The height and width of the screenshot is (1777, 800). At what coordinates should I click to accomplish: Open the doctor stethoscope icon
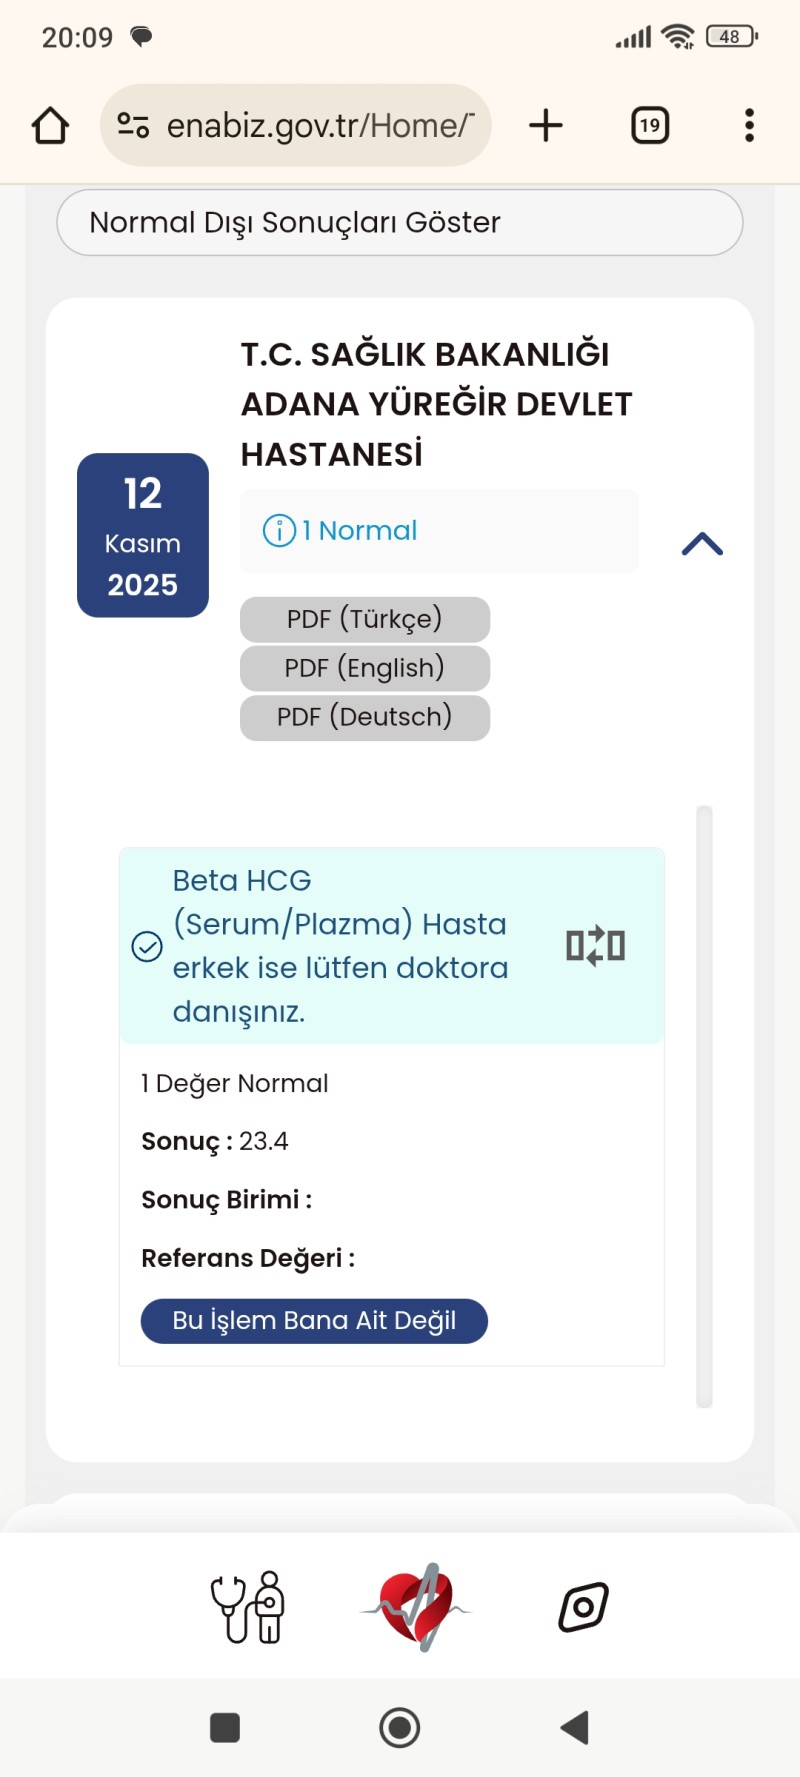[x=247, y=1607]
